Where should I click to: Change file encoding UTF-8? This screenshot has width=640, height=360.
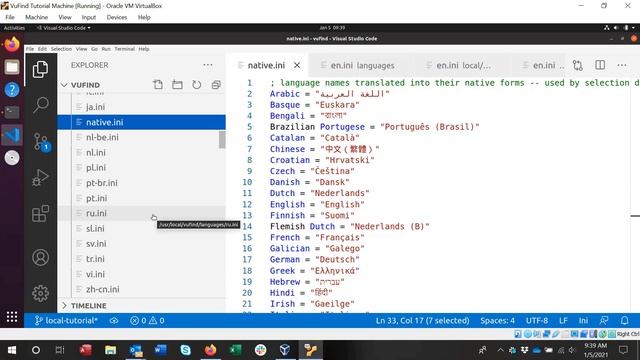pyautogui.click(x=537, y=320)
